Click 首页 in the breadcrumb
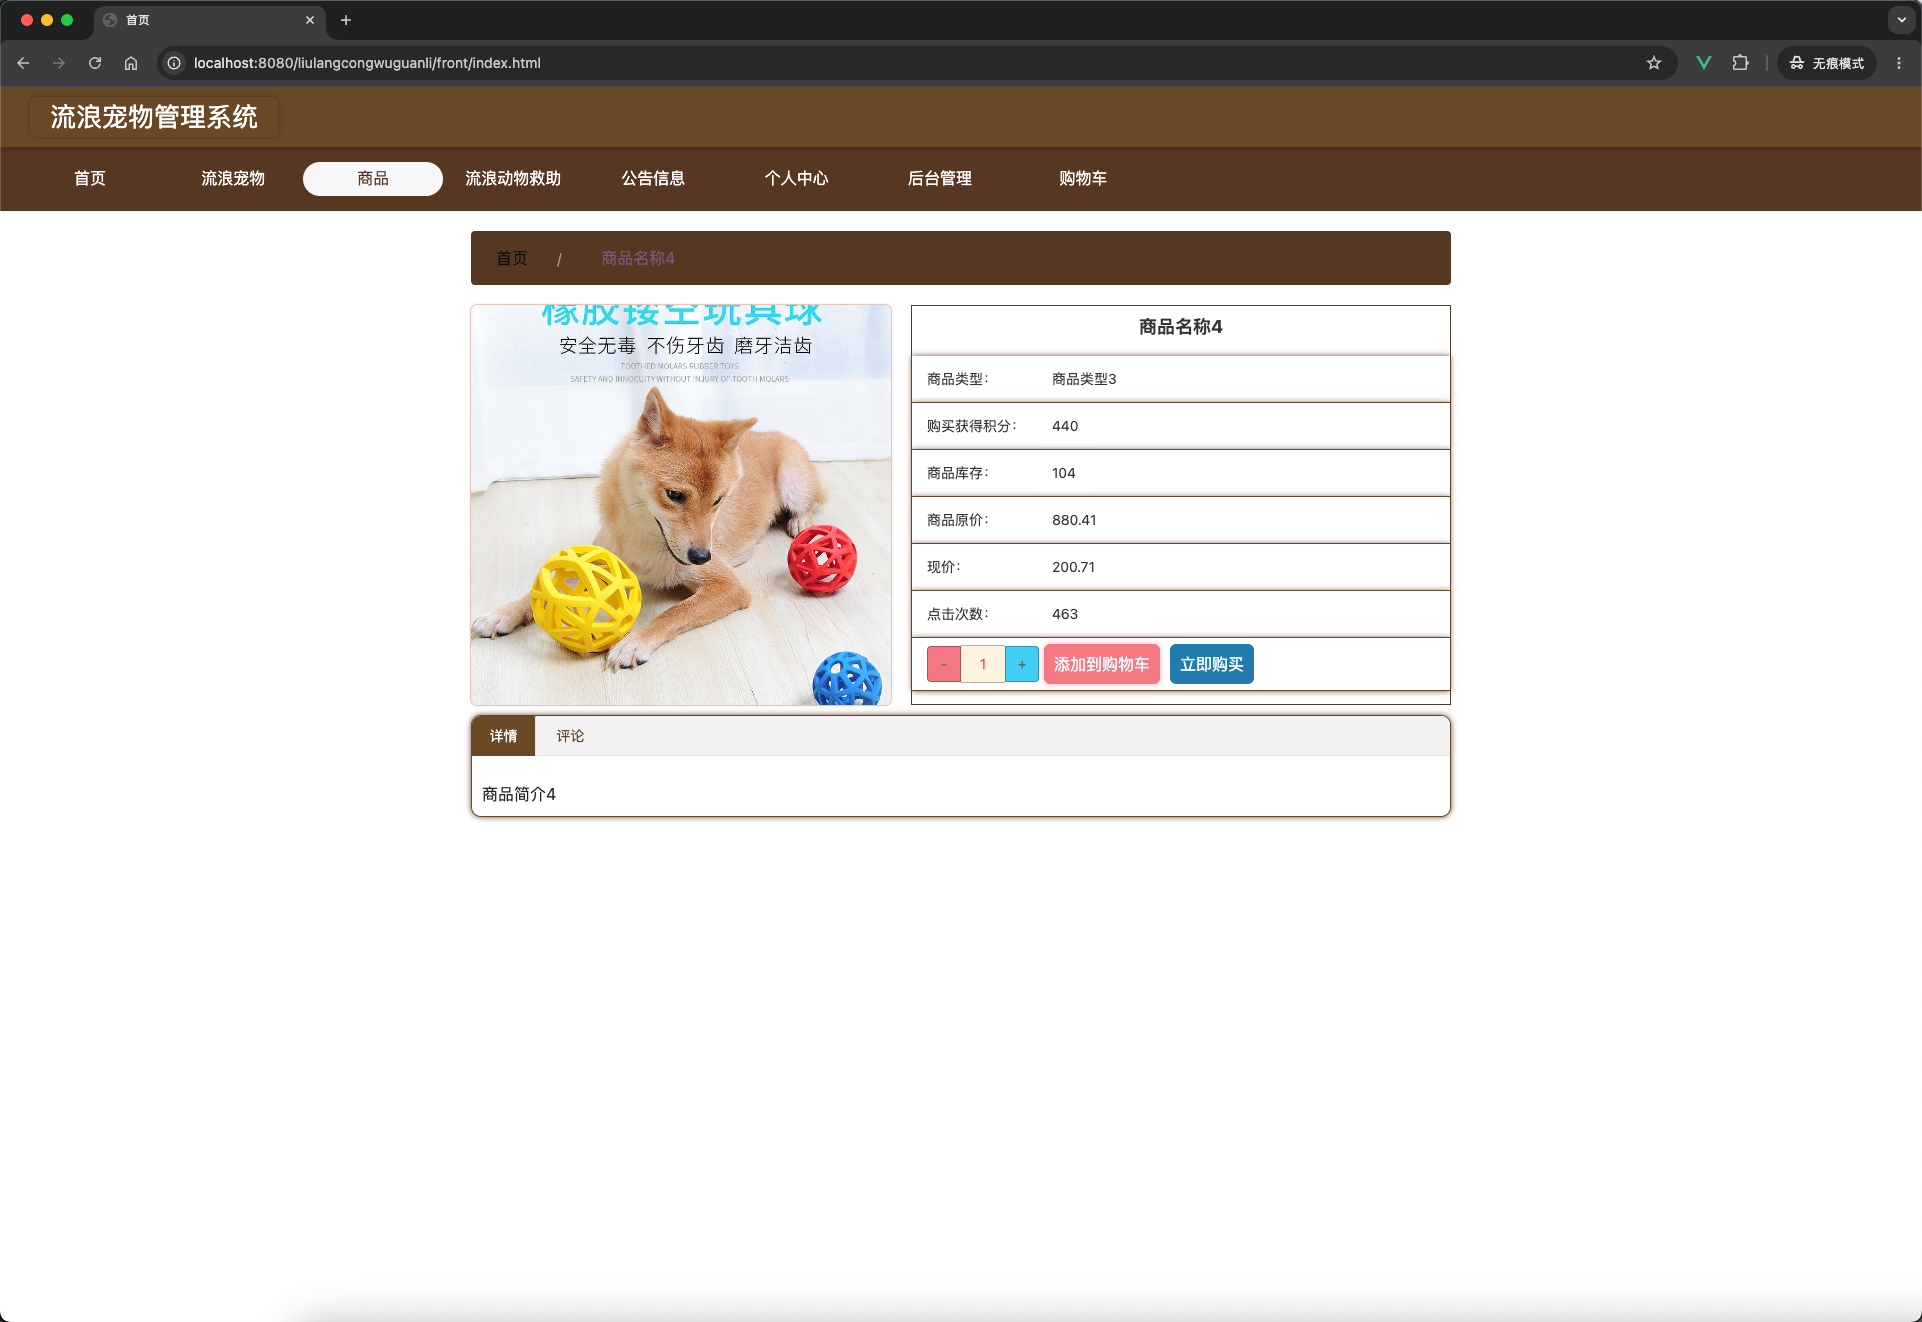Screen dimensions: 1922x1322 512,258
